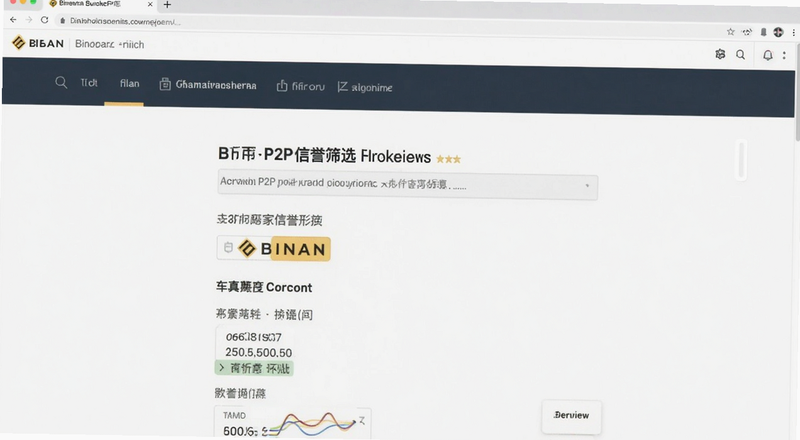Open notifications with the bell icon
Screen dimensions: 800x440
click(x=767, y=55)
